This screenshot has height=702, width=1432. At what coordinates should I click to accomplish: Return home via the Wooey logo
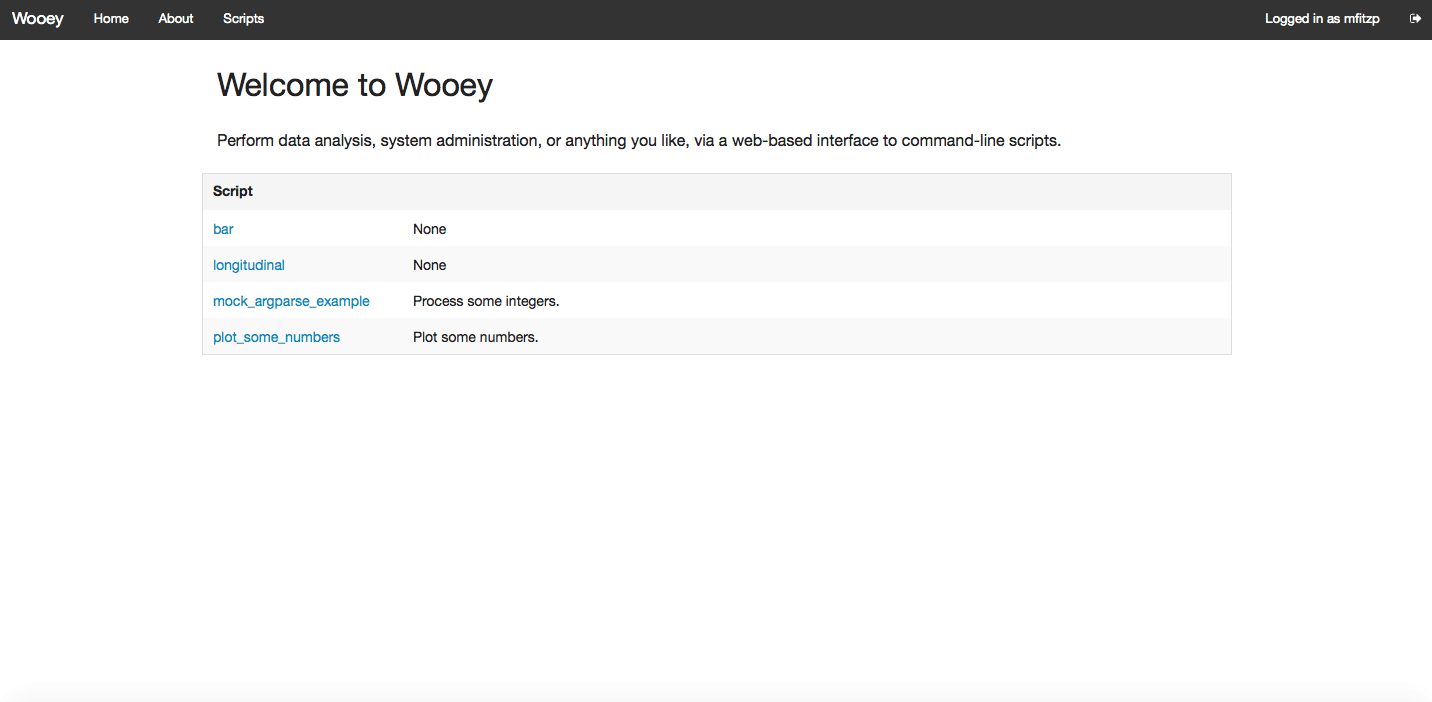37,18
